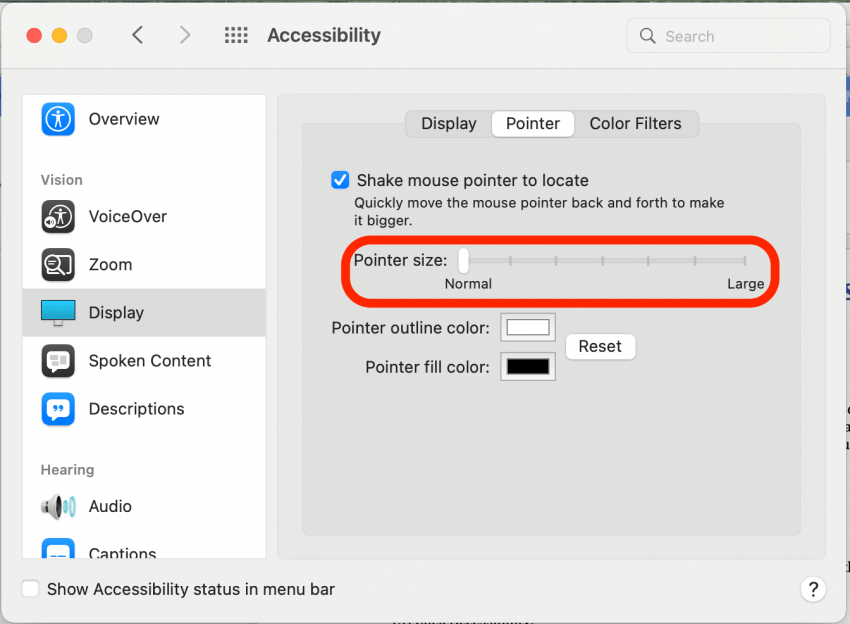850x624 pixels.
Task: Open the help question mark button
Action: tap(813, 589)
